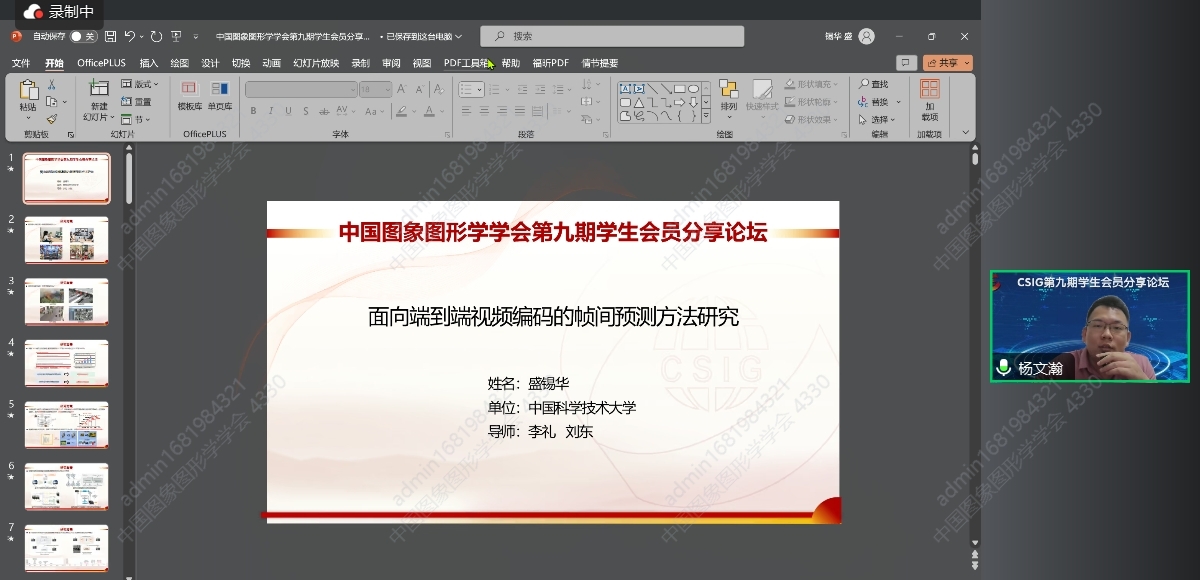The height and width of the screenshot is (580, 1200).
Task: Open the Customize Quick Access Toolbar dropdown
Action: (195, 37)
